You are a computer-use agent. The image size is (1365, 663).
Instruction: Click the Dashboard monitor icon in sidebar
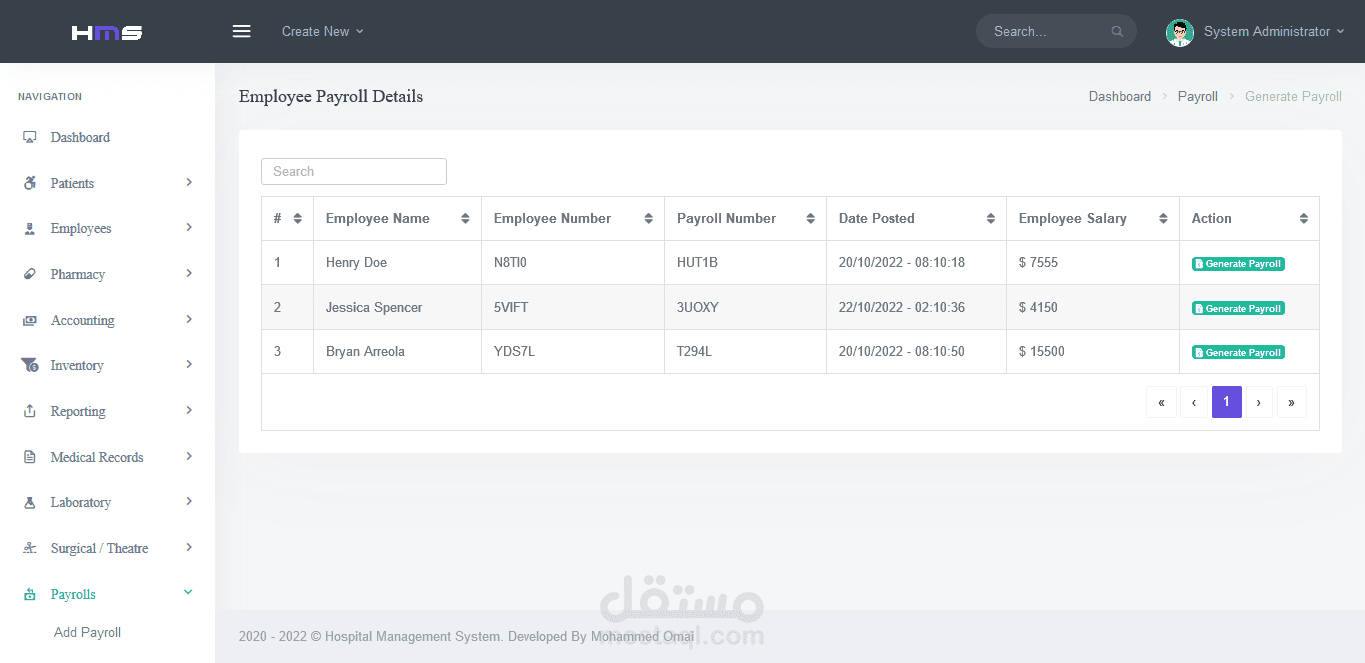pyautogui.click(x=30, y=137)
